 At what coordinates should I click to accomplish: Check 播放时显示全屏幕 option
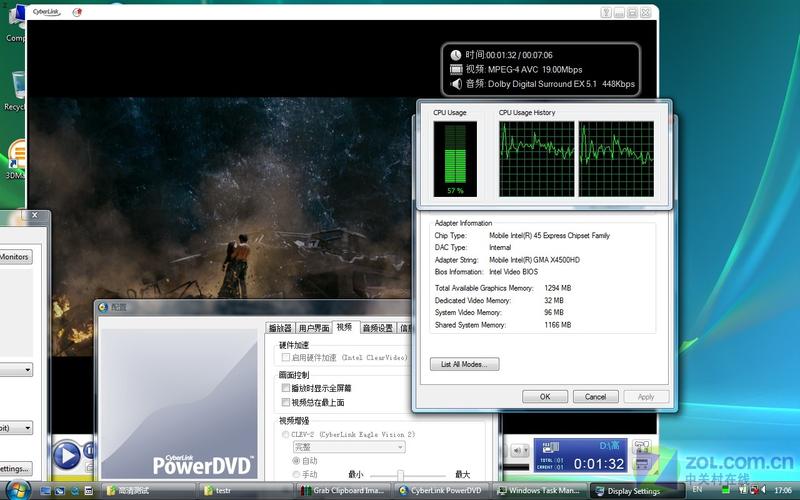[286, 388]
